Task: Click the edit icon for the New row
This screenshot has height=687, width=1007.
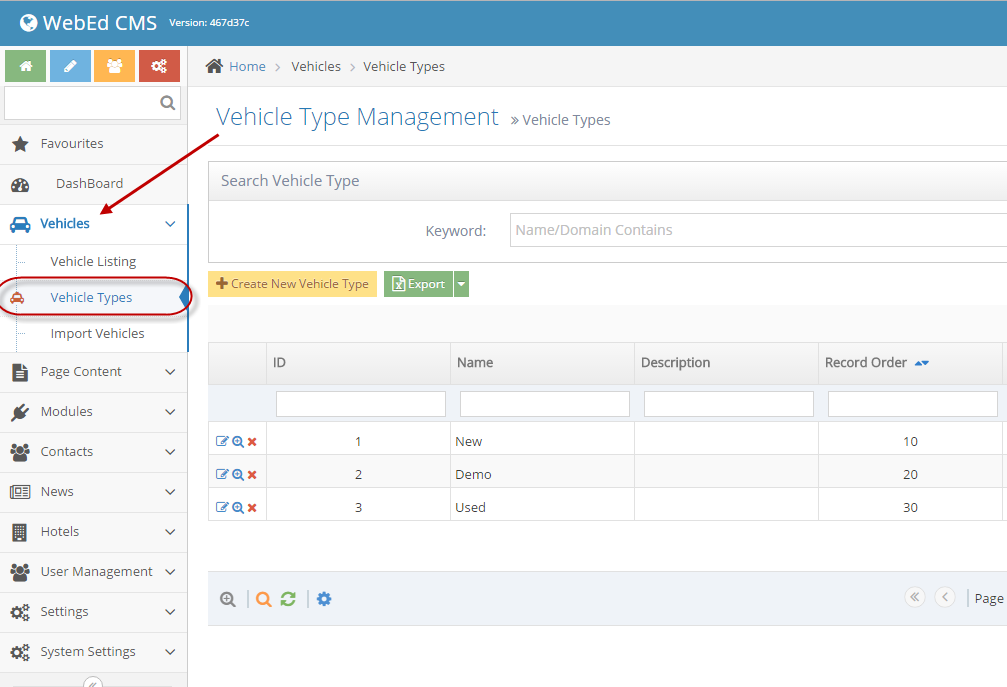Action: 222,442
